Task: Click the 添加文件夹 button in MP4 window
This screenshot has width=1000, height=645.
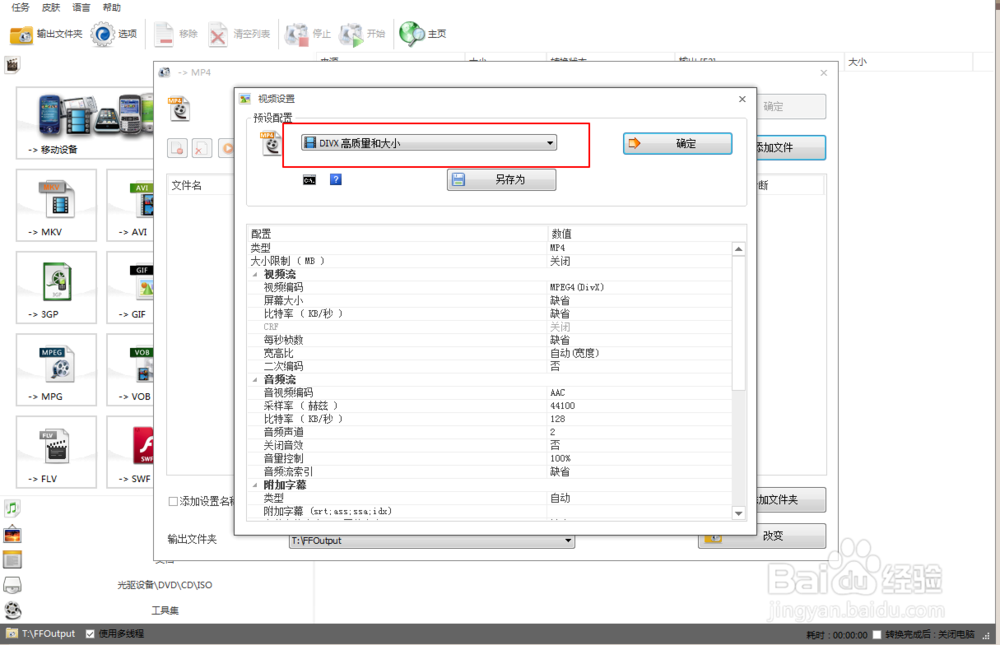Action: tap(791, 500)
